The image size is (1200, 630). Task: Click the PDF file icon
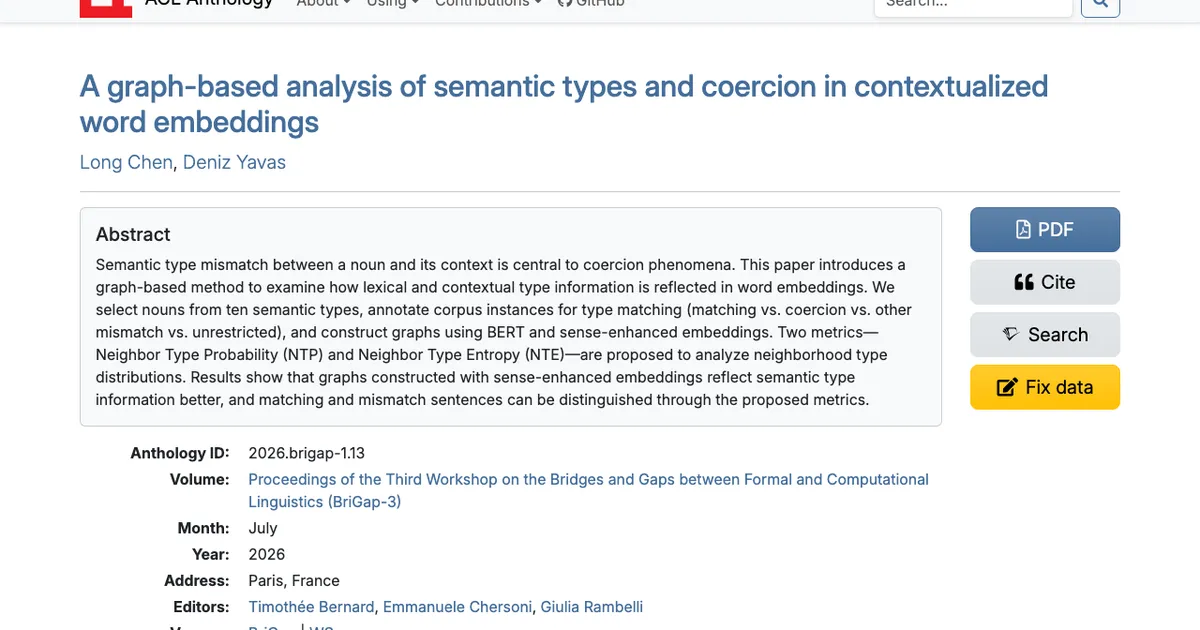point(1023,230)
